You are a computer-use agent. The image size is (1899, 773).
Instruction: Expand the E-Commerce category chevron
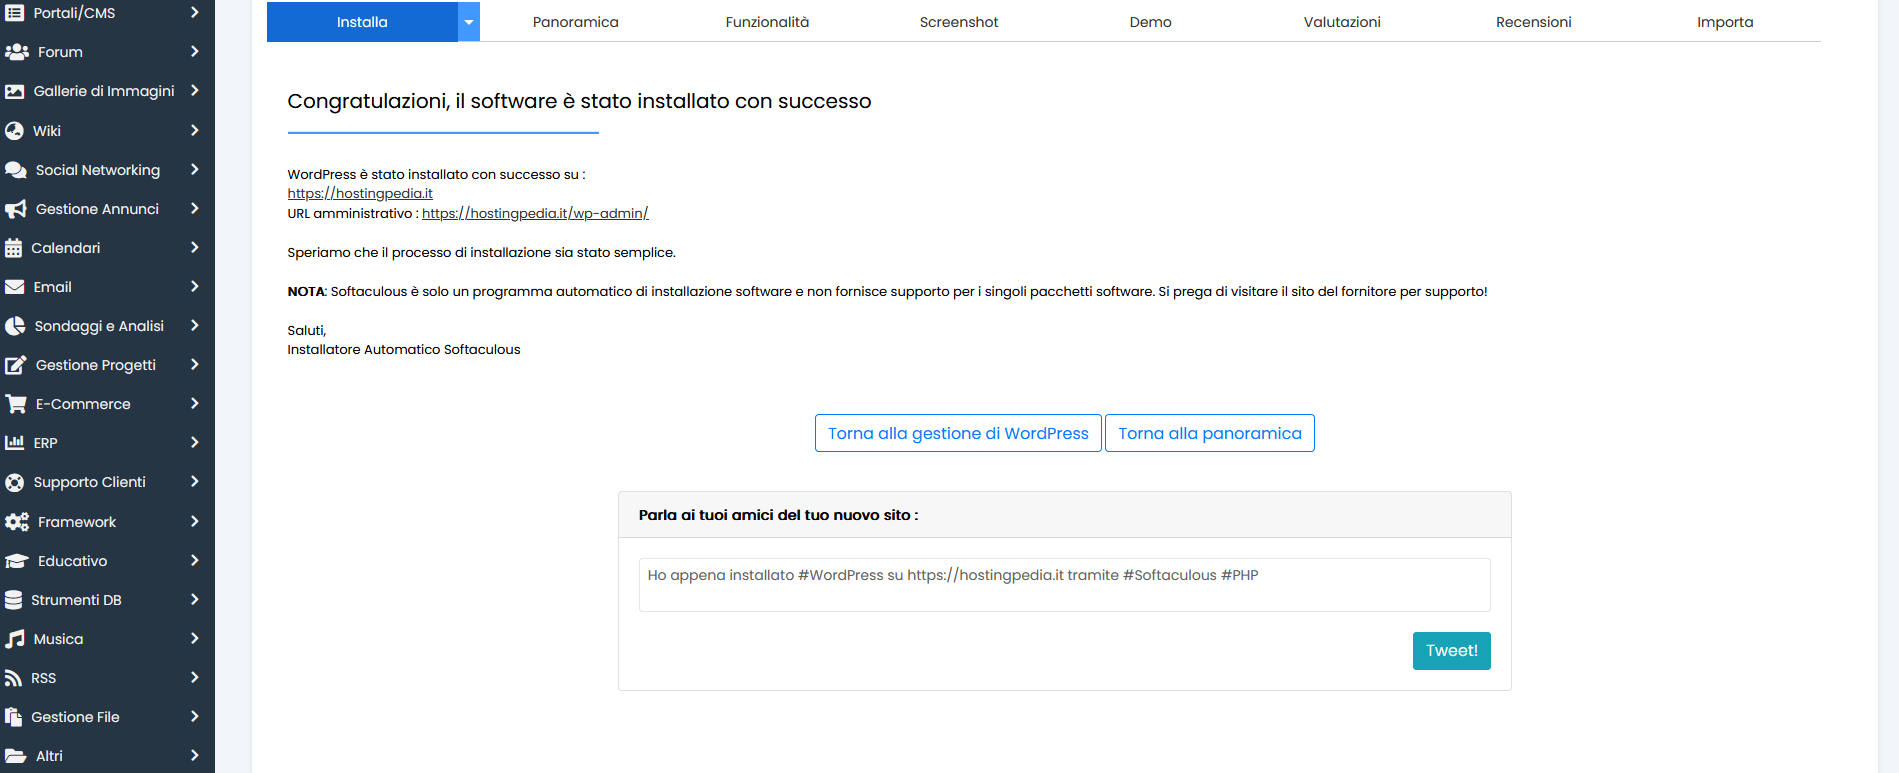tap(195, 403)
